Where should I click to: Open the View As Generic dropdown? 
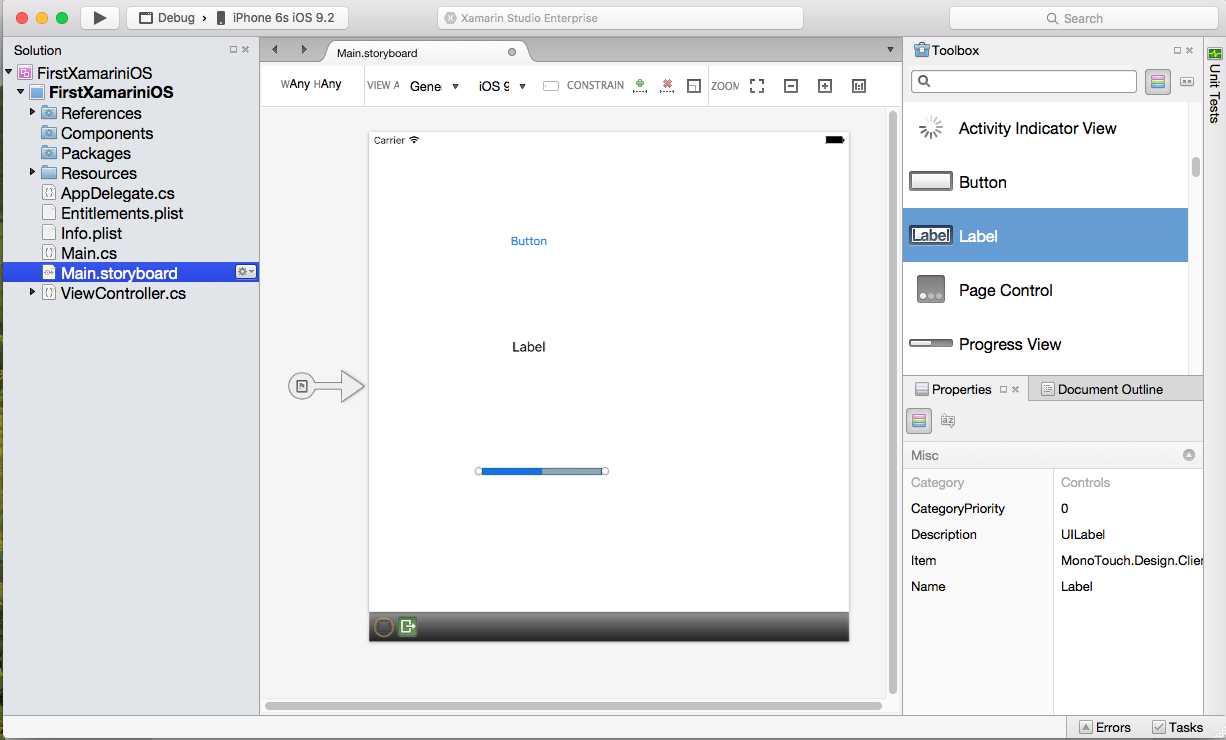pos(434,86)
